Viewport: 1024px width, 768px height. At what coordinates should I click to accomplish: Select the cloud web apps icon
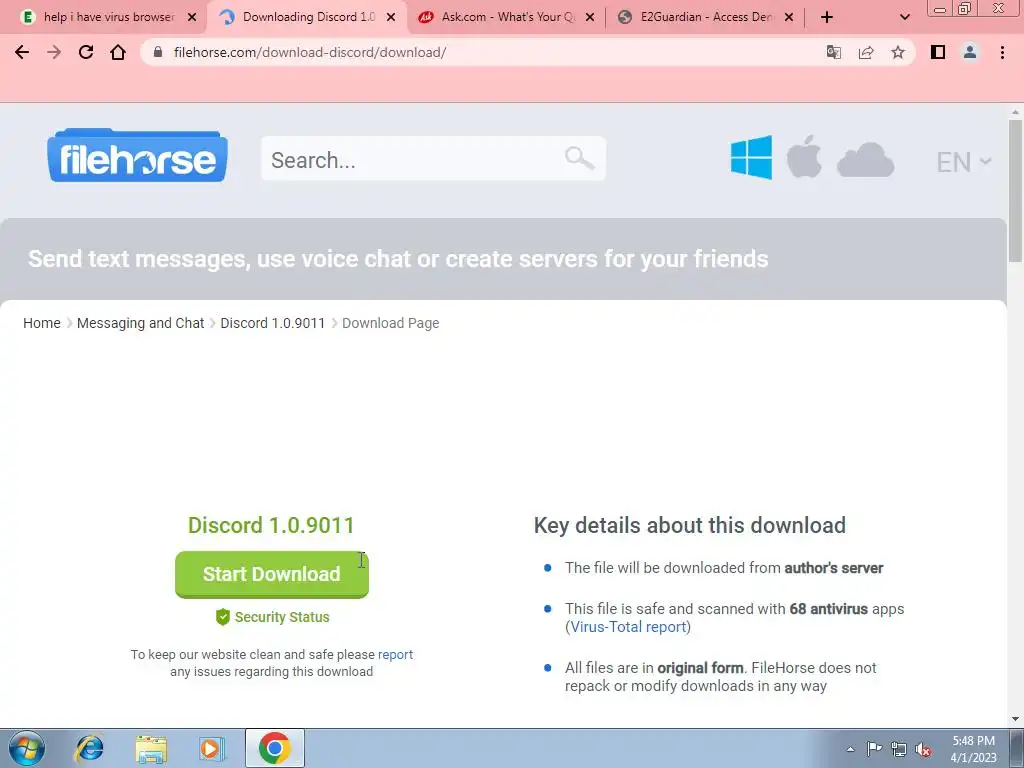coord(865,160)
